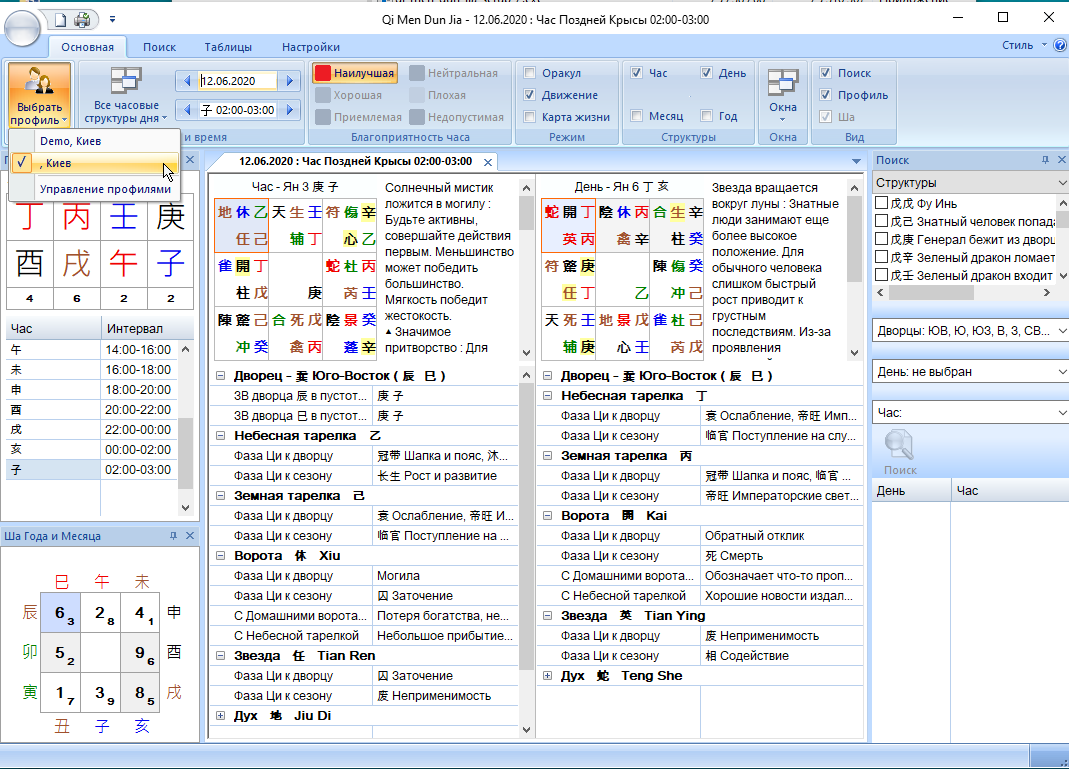The image size is (1069, 769).
Task: Uncheck the Час structure checkbox
Action: click(x=637, y=73)
